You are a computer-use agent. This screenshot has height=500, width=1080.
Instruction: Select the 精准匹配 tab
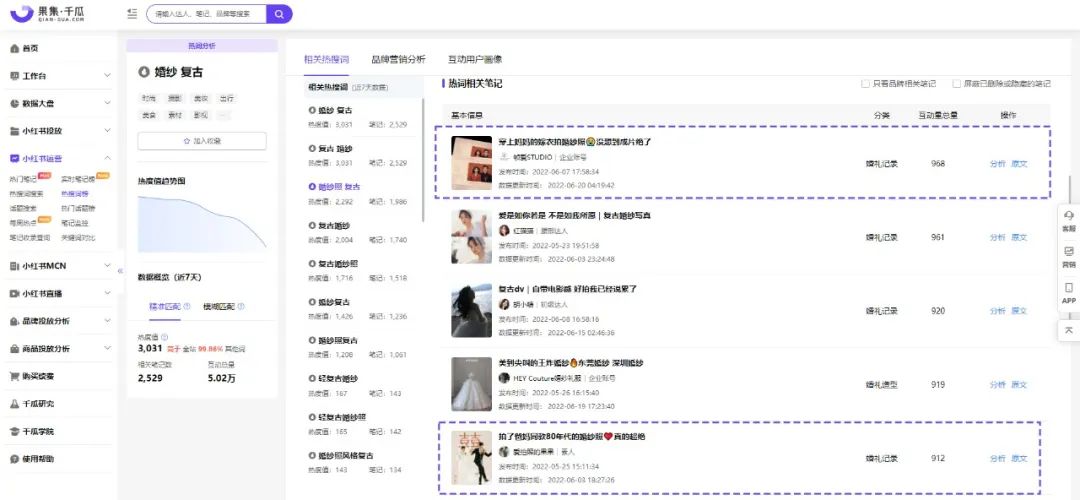tap(165, 306)
